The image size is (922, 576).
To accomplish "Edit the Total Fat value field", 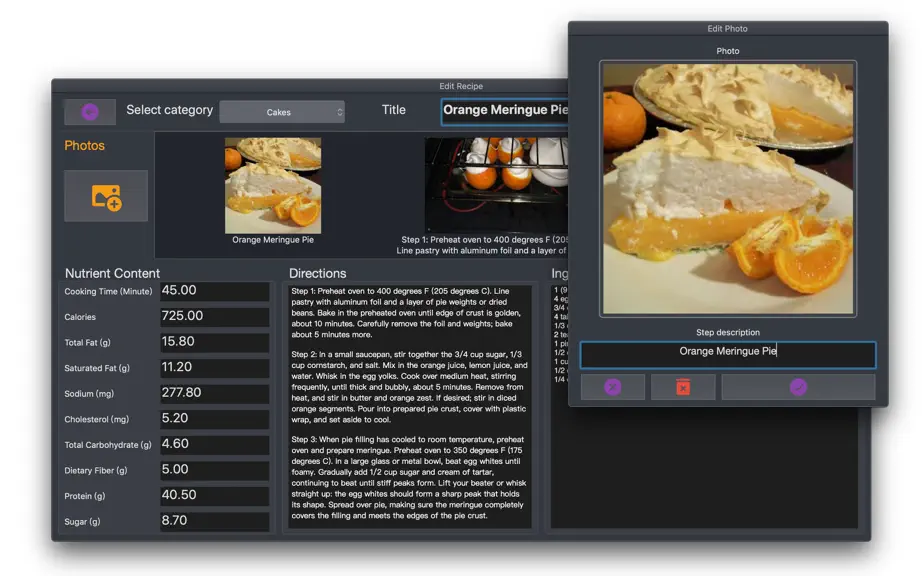I will (215, 342).
